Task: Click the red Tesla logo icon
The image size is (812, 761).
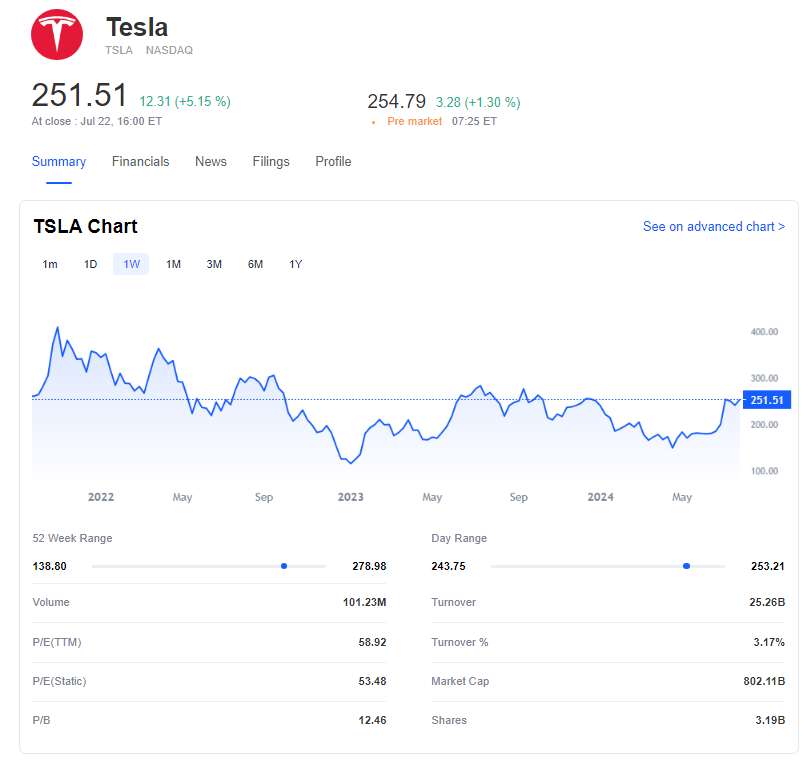Action: (x=57, y=35)
